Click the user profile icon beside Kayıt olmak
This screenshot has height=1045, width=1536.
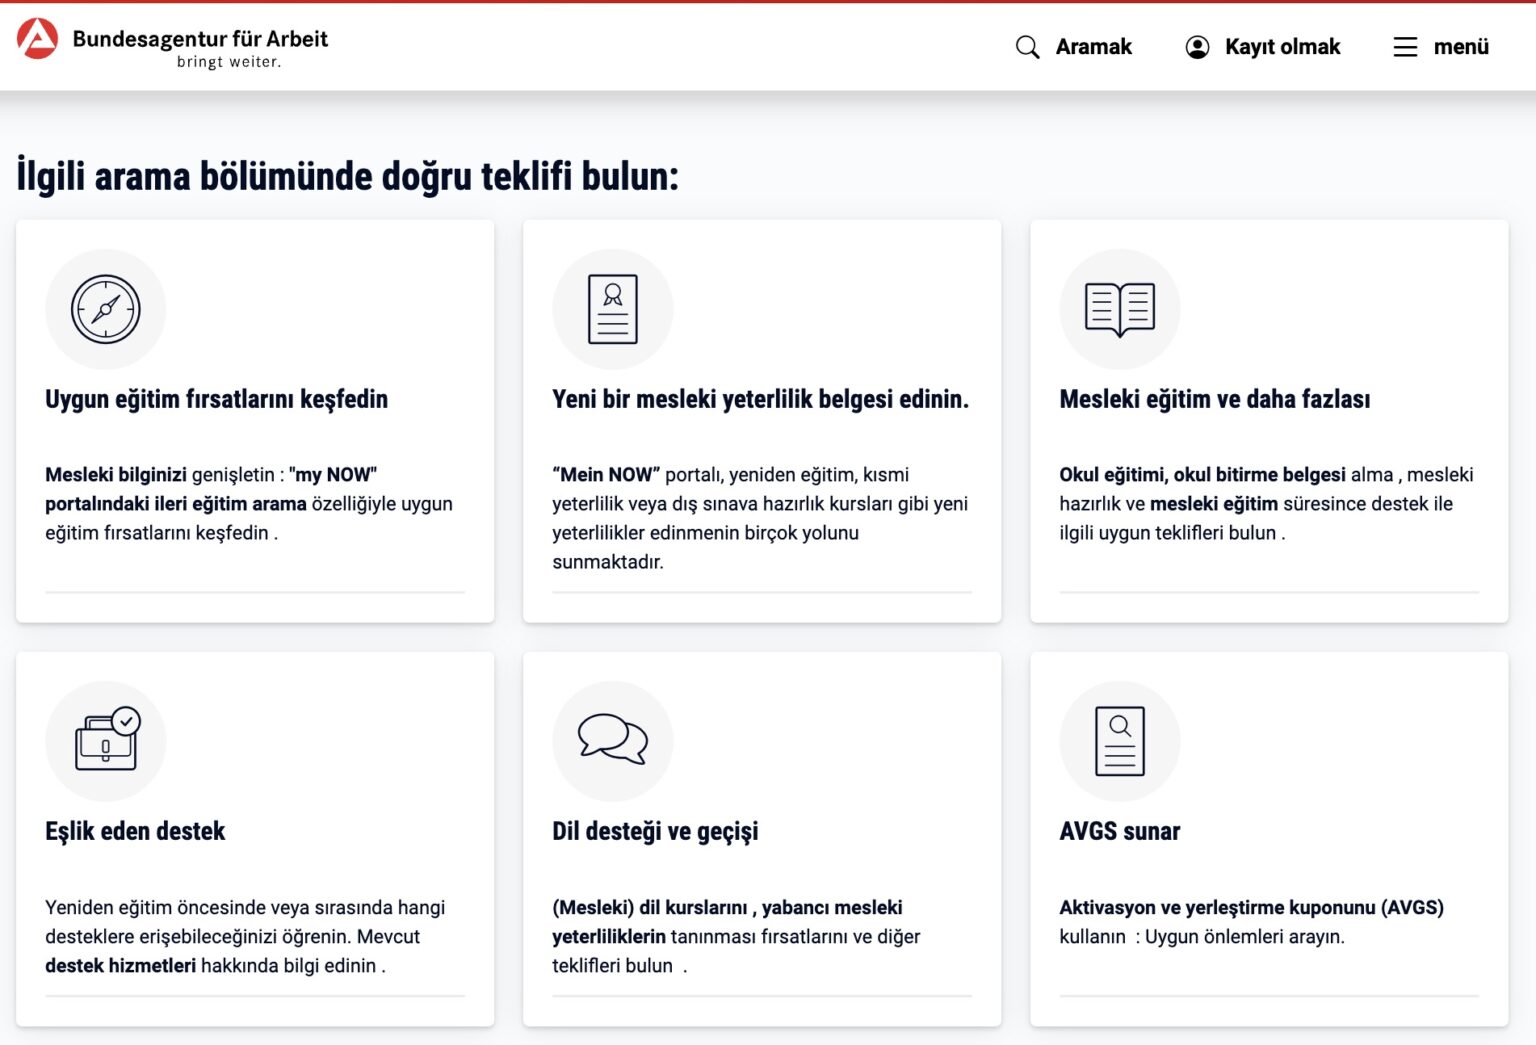pos(1197,47)
